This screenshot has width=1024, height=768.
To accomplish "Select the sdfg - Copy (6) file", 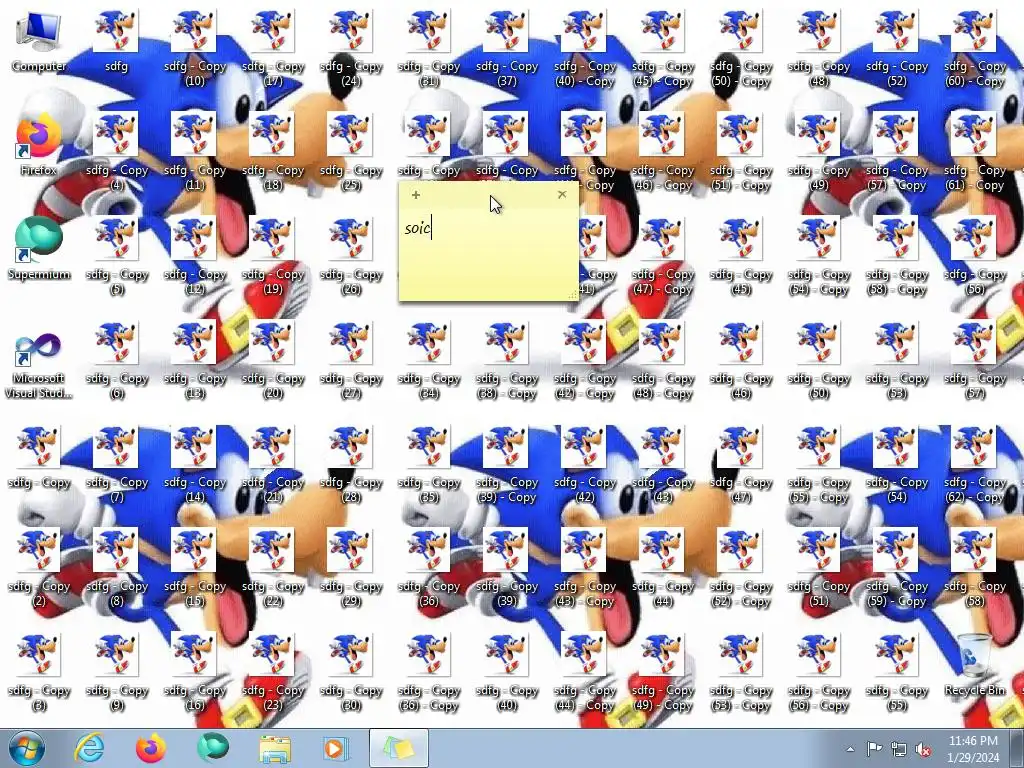I will (116, 360).
